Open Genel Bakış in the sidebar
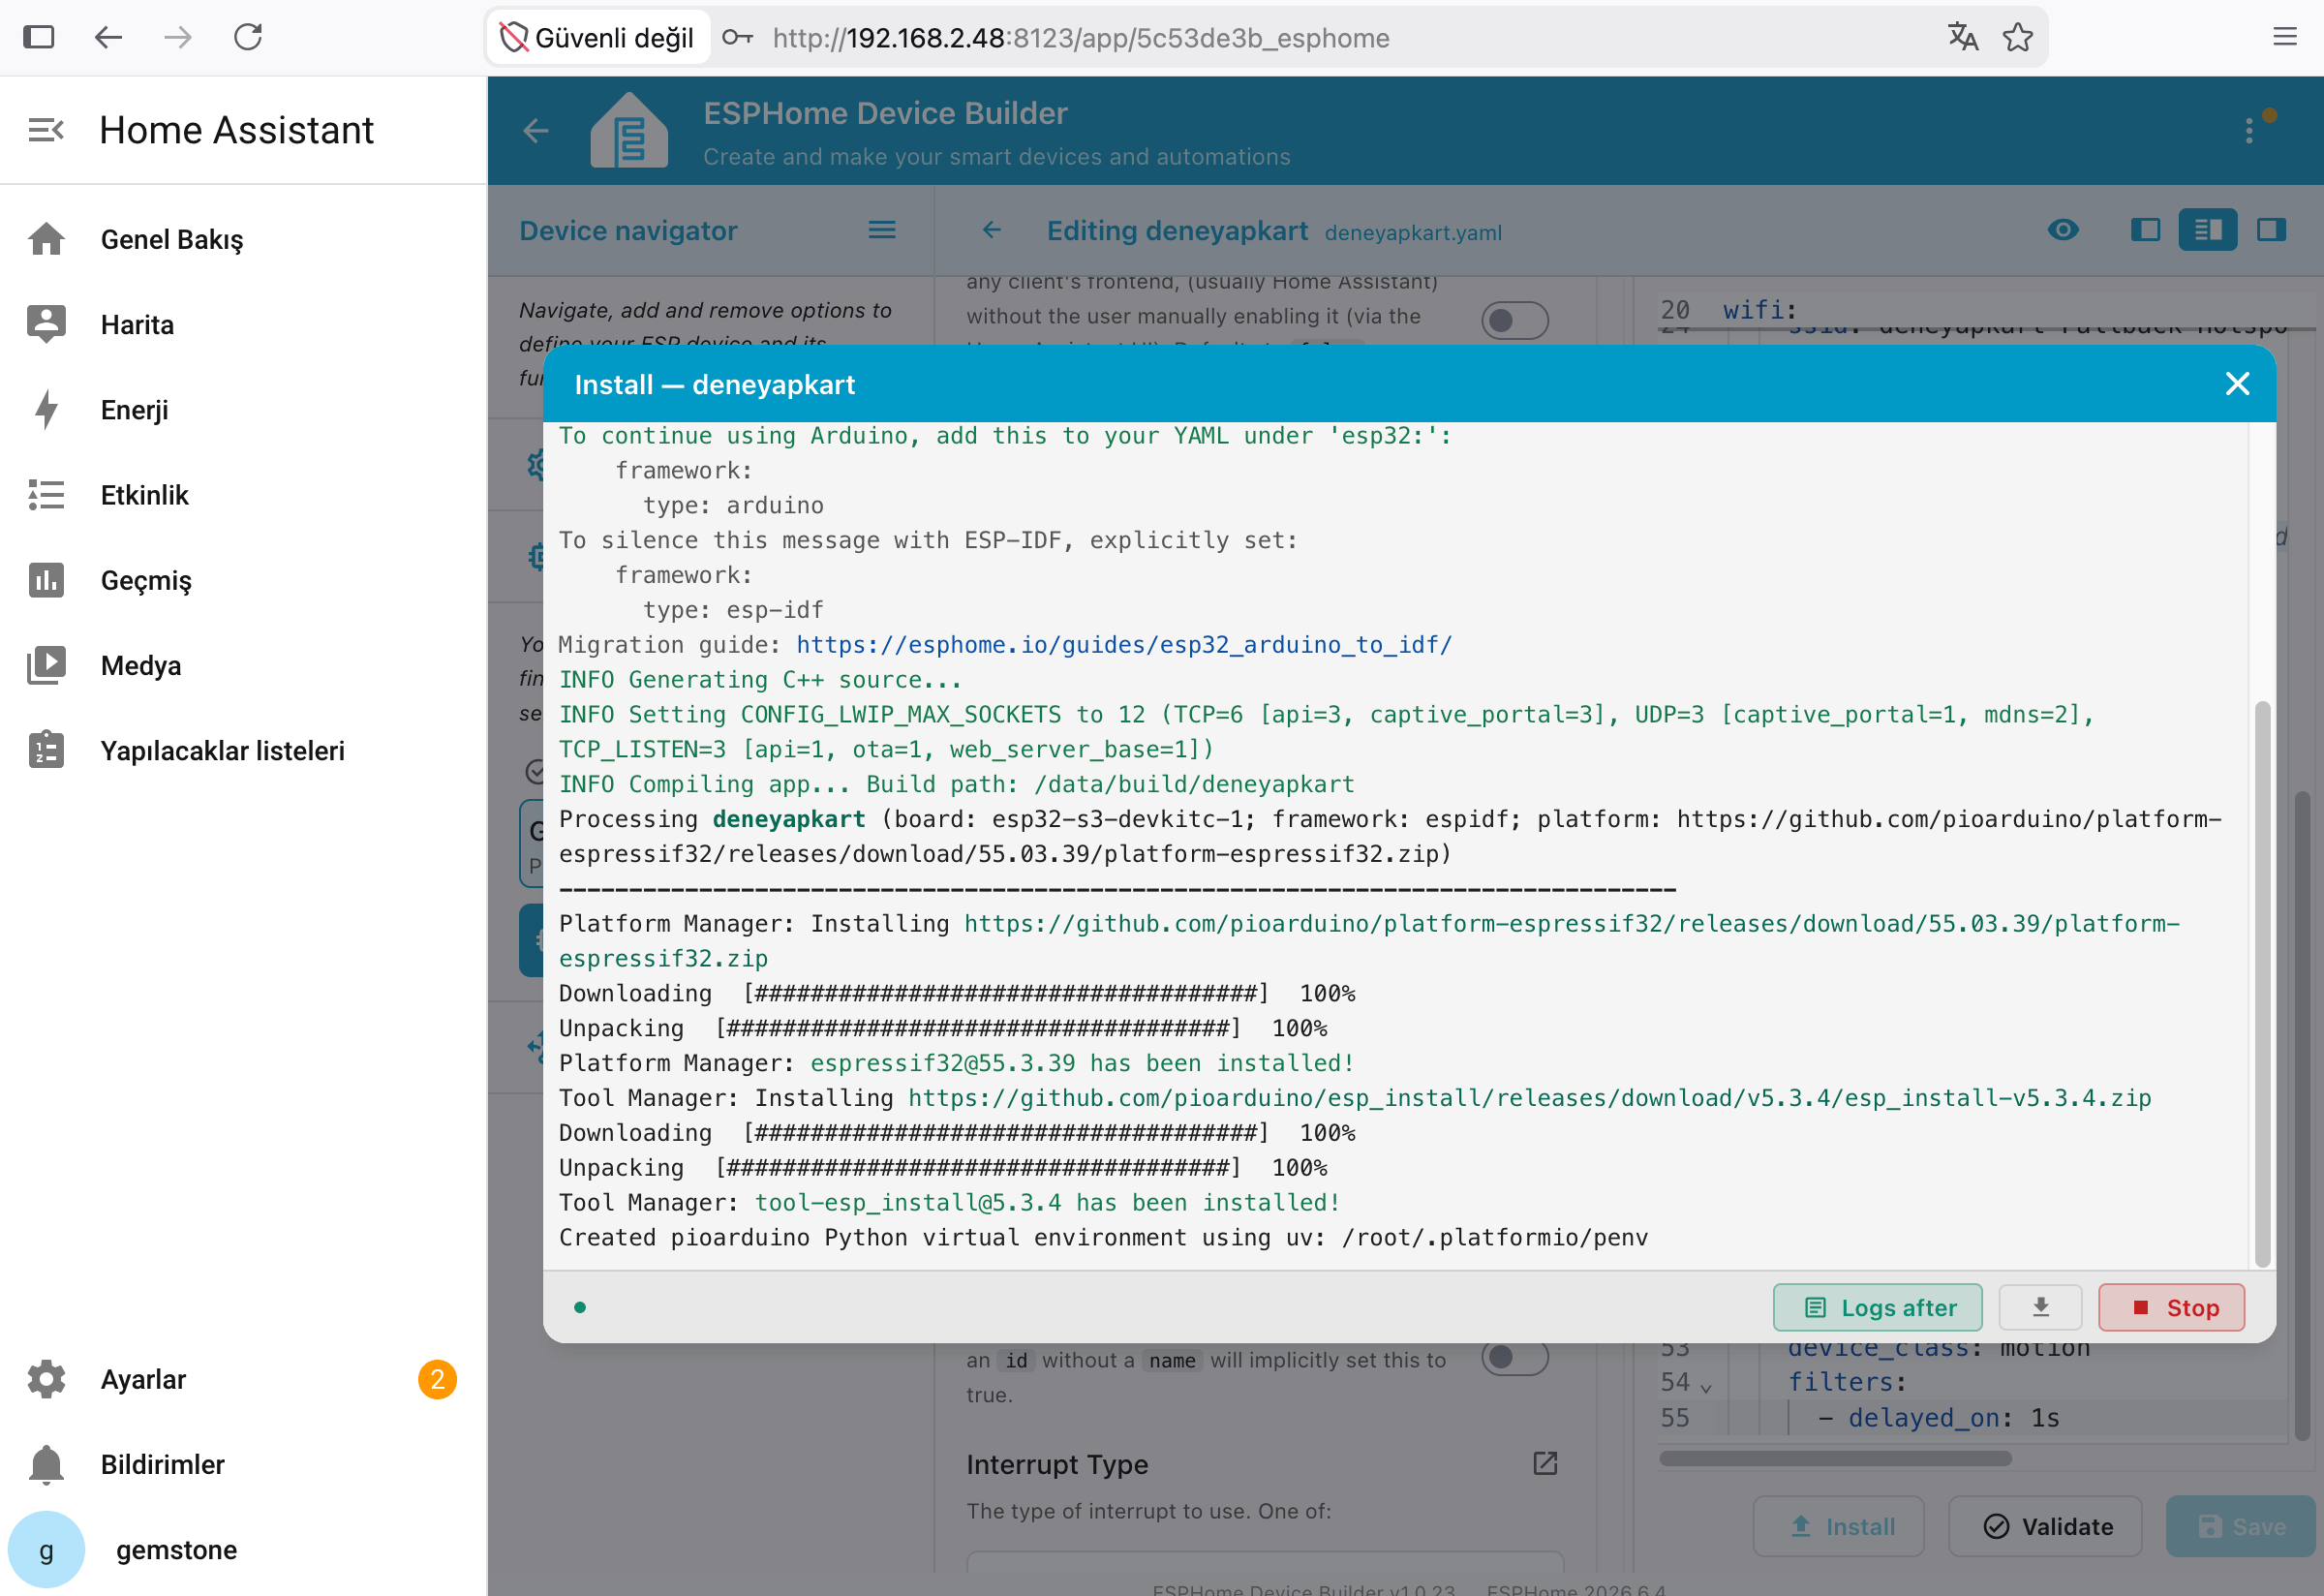 coord(243,240)
